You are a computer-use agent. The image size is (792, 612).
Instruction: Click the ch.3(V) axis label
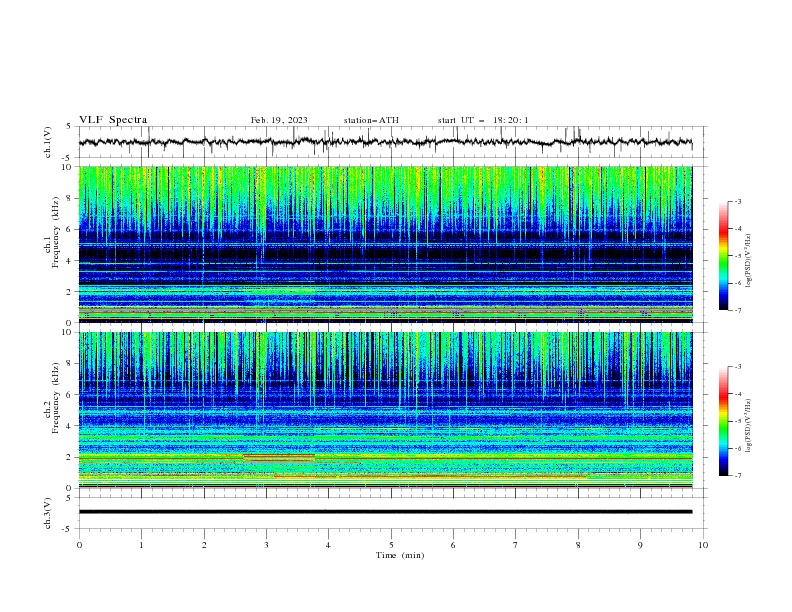pos(48,513)
